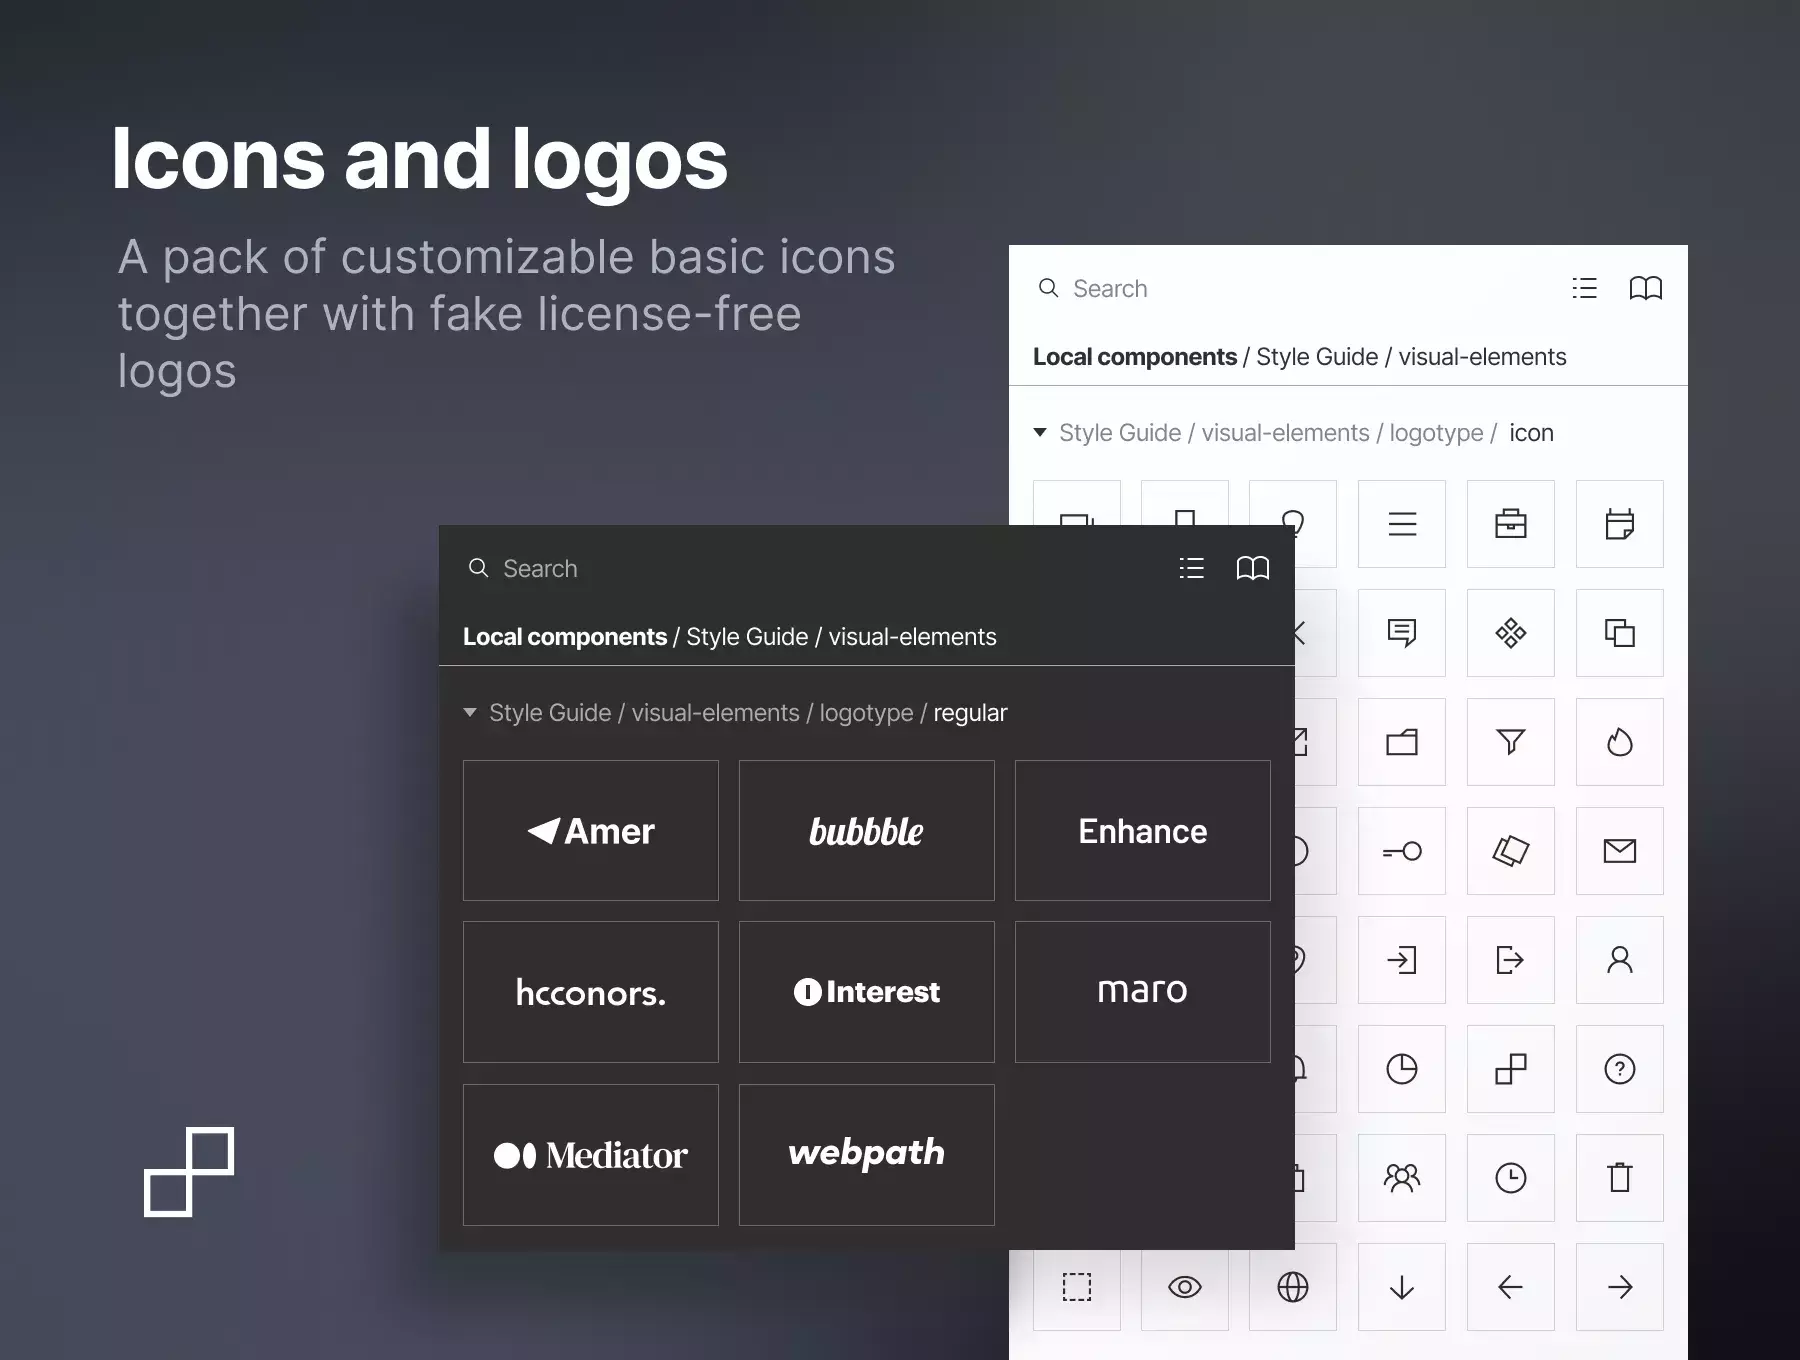Select the trash bin icon component
This screenshot has width=1800, height=1360.
(1620, 1178)
